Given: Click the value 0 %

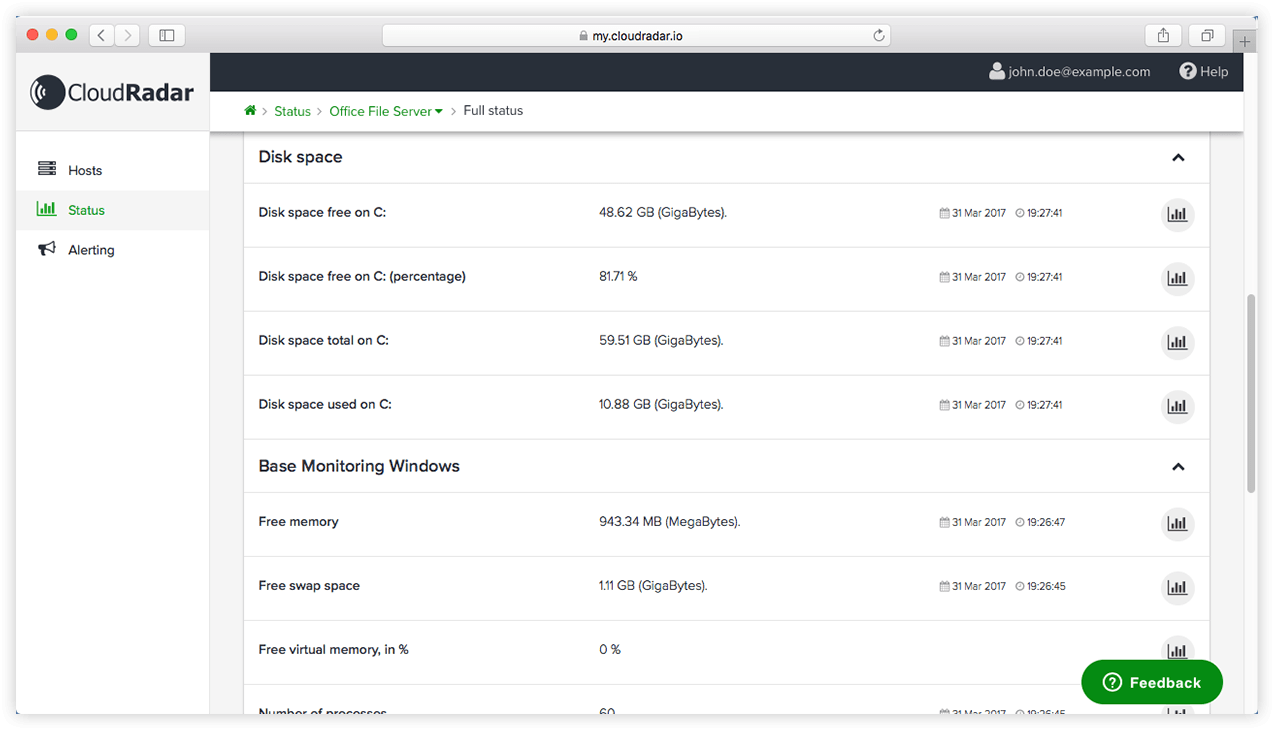Looking at the screenshot, I should pyautogui.click(x=610, y=649).
